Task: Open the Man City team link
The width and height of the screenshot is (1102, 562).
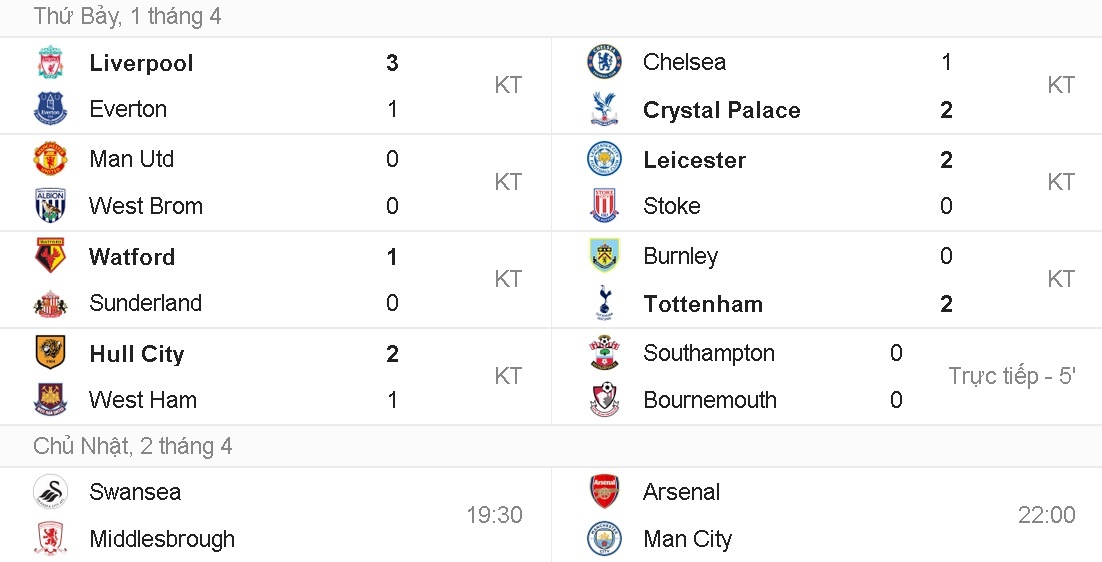Action: (687, 539)
